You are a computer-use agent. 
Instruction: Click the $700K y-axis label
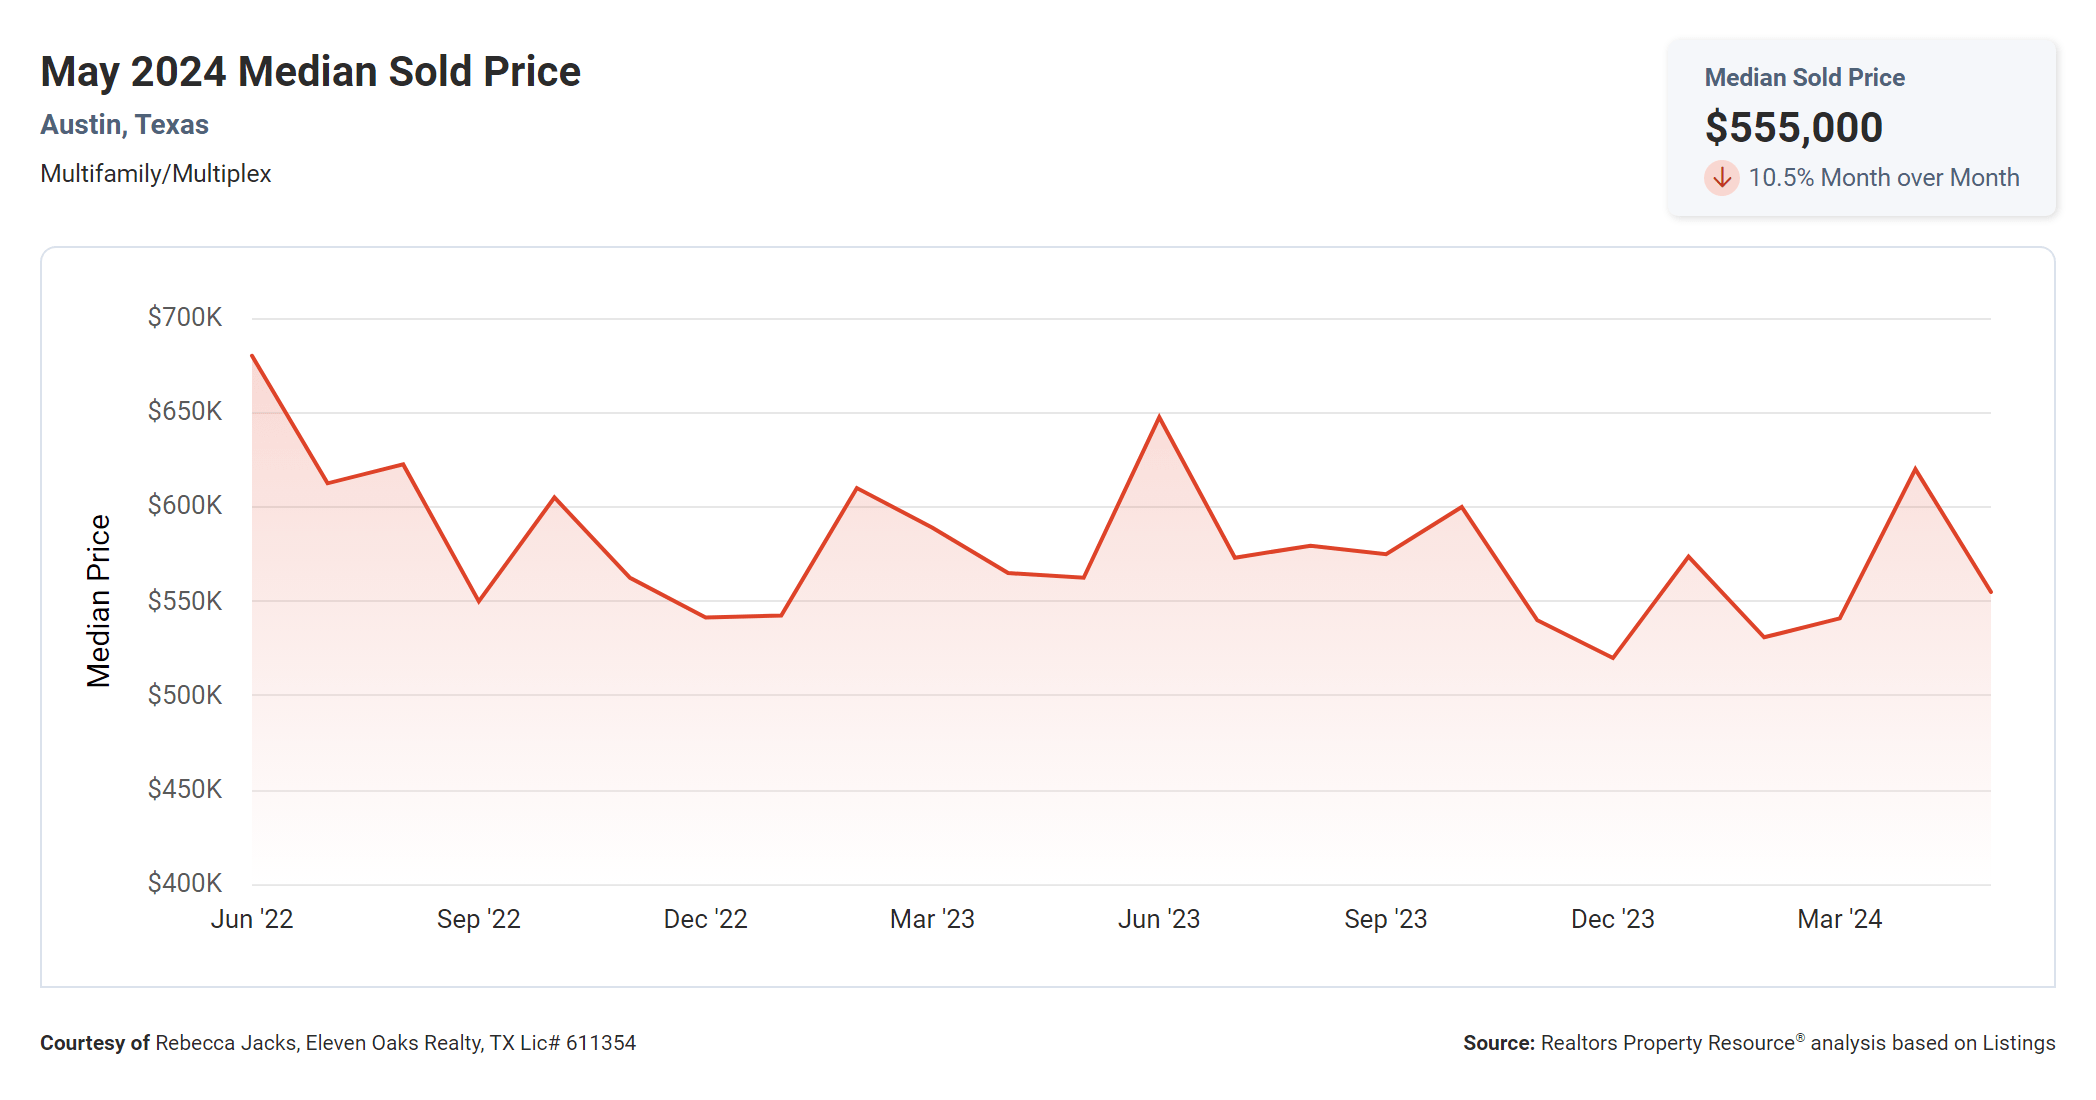tap(185, 318)
